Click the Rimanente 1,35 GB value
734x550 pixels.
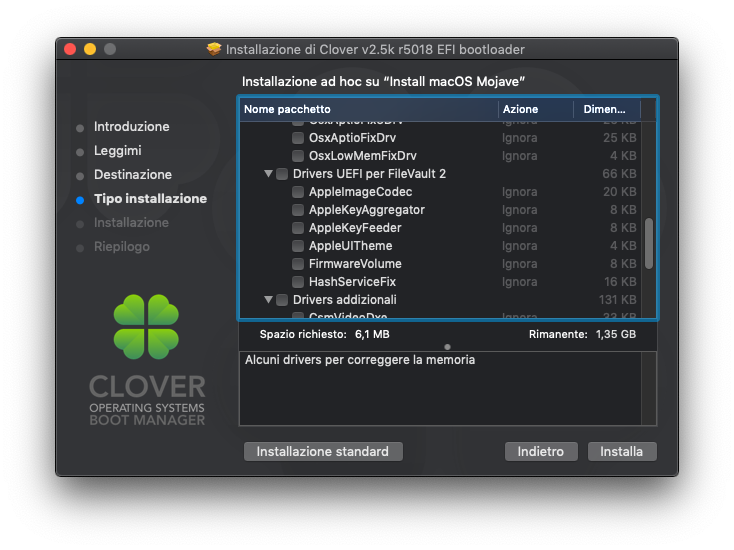(616, 334)
